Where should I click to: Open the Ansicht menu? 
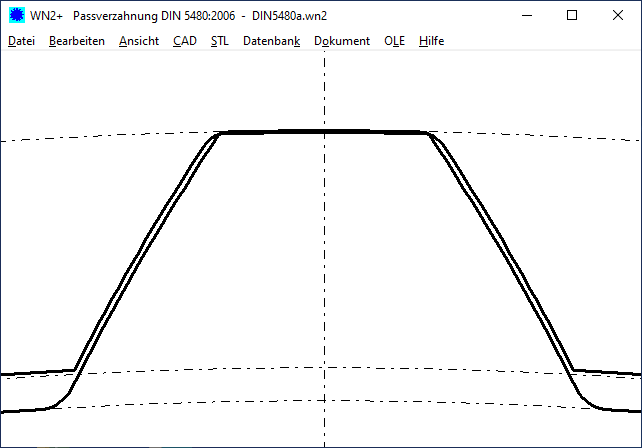point(138,41)
